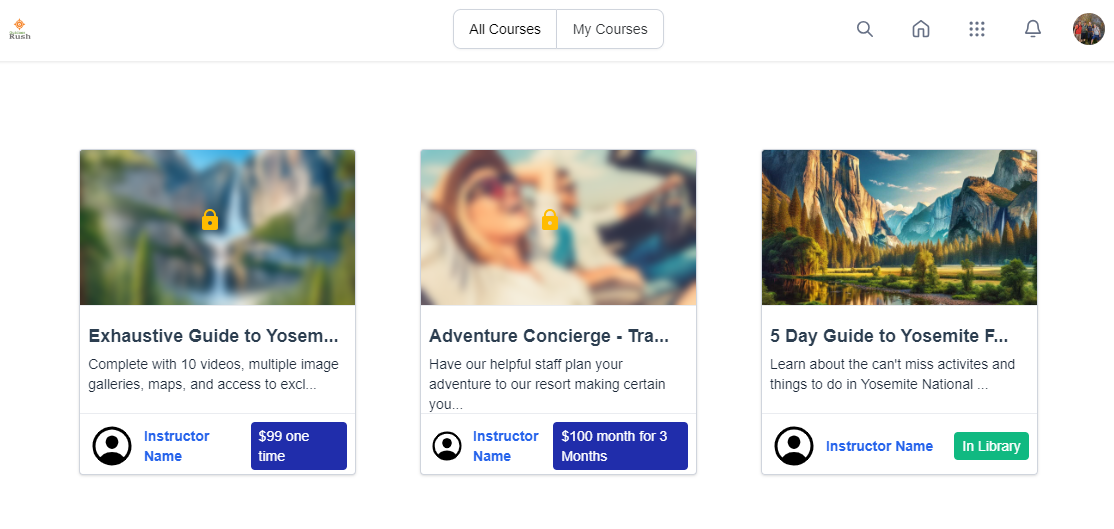The height and width of the screenshot is (529, 1114).
Task: Click the In Library badge
Action: 991,446
